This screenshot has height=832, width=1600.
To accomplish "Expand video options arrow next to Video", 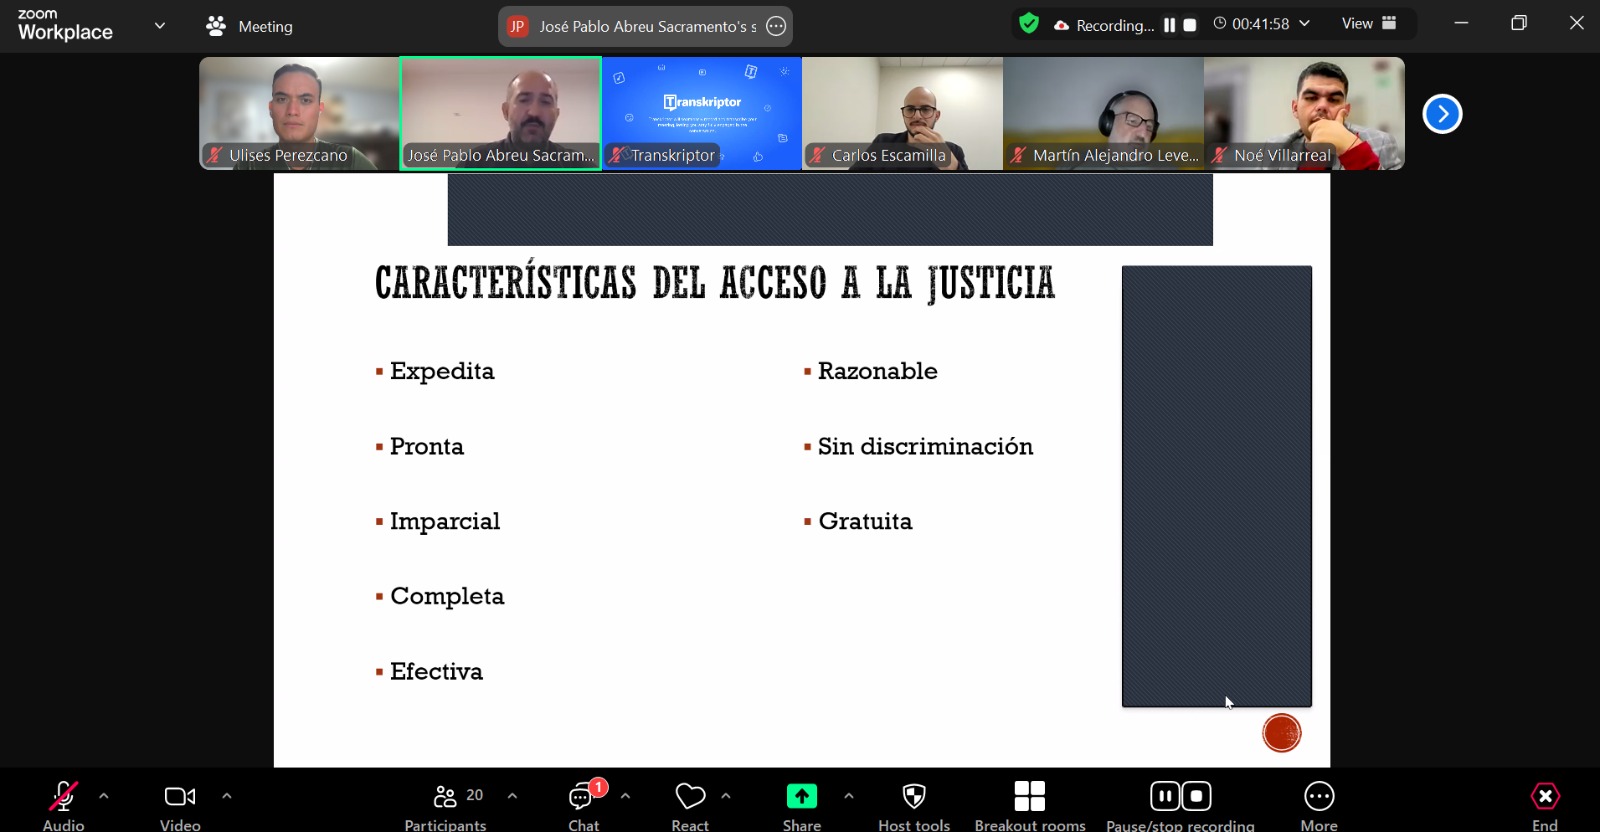I will pos(227,796).
